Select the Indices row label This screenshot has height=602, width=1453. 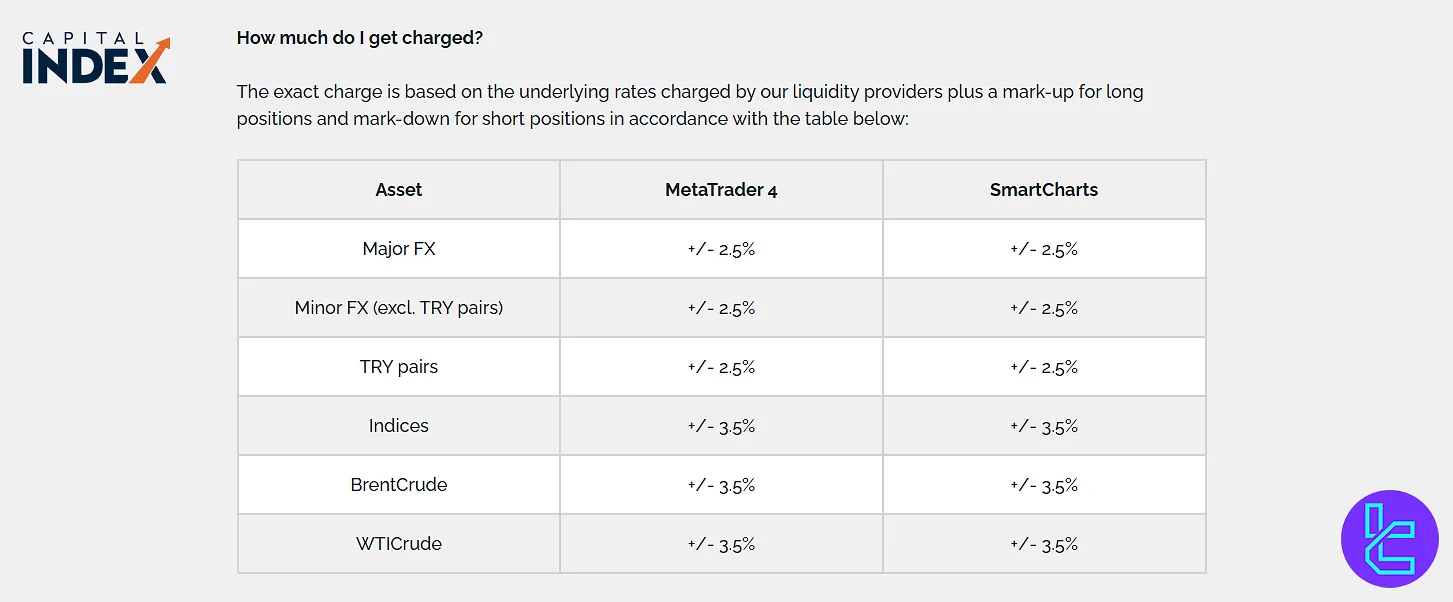click(399, 426)
